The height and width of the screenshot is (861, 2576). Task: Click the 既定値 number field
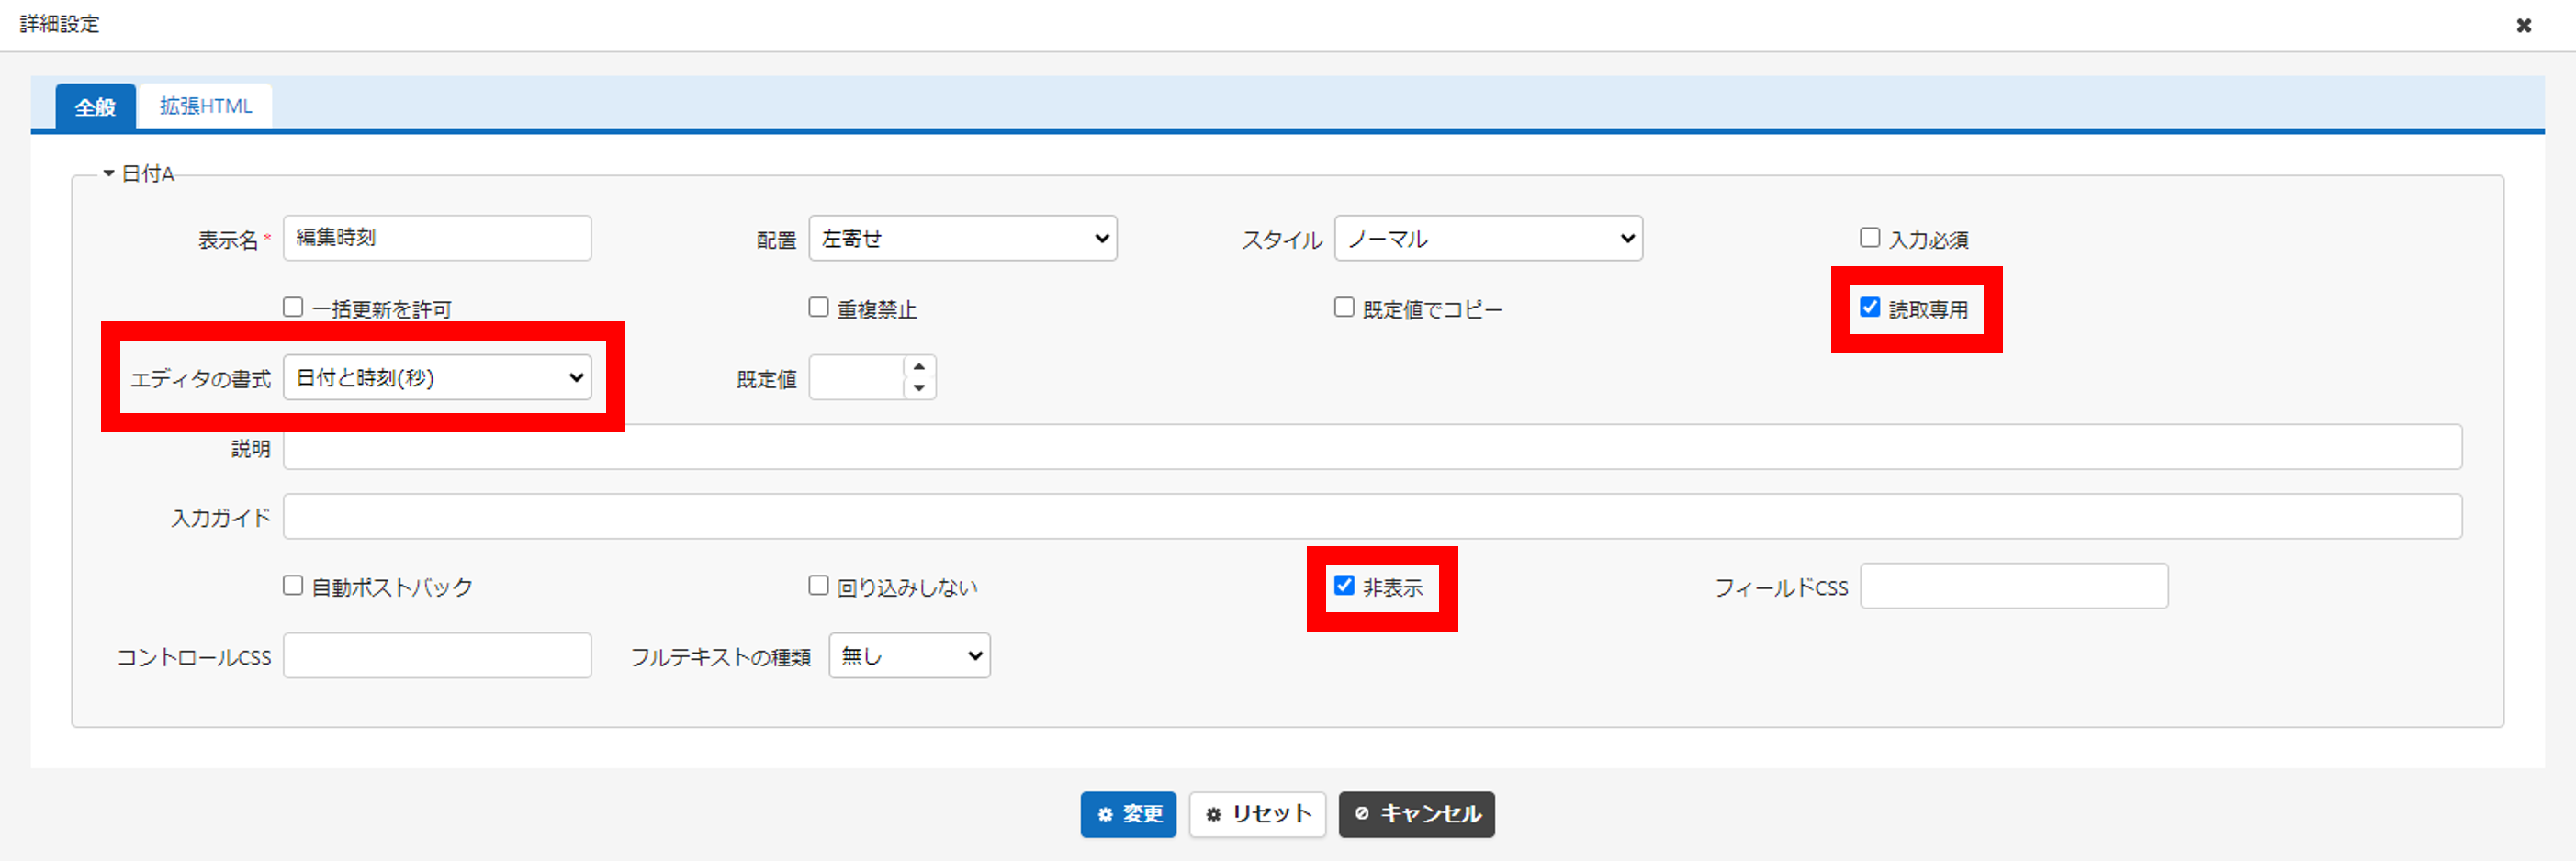point(856,377)
